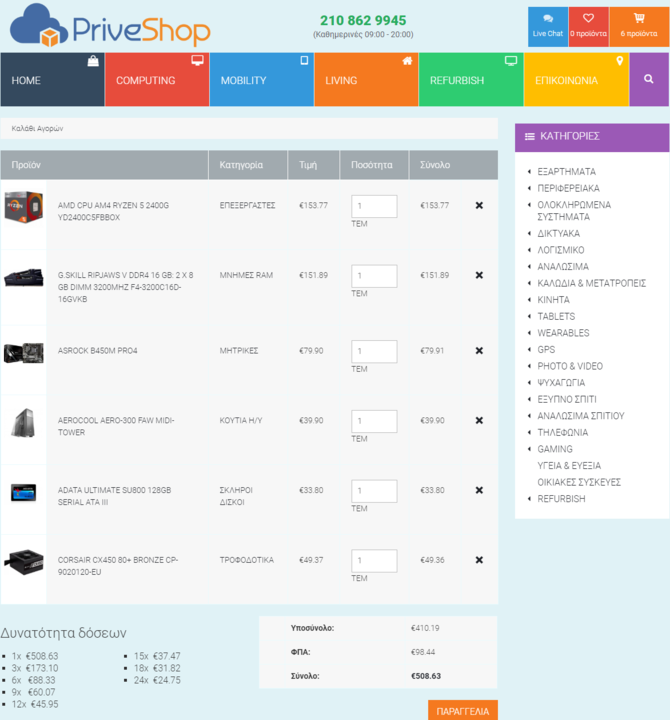Click total amount €508.63
This screenshot has height=720, width=670.
pos(426,675)
